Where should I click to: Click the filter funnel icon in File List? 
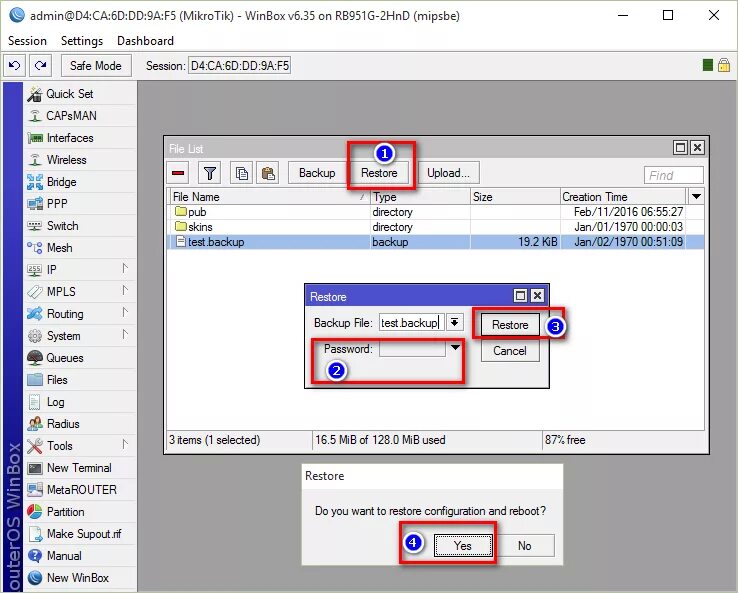tap(209, 173)
